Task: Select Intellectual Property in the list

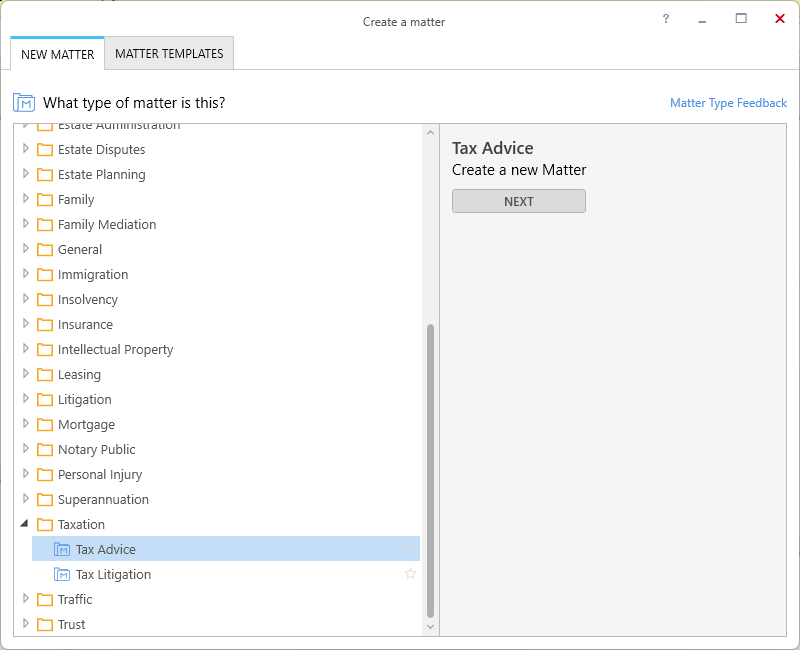Action: click(115, 349)
